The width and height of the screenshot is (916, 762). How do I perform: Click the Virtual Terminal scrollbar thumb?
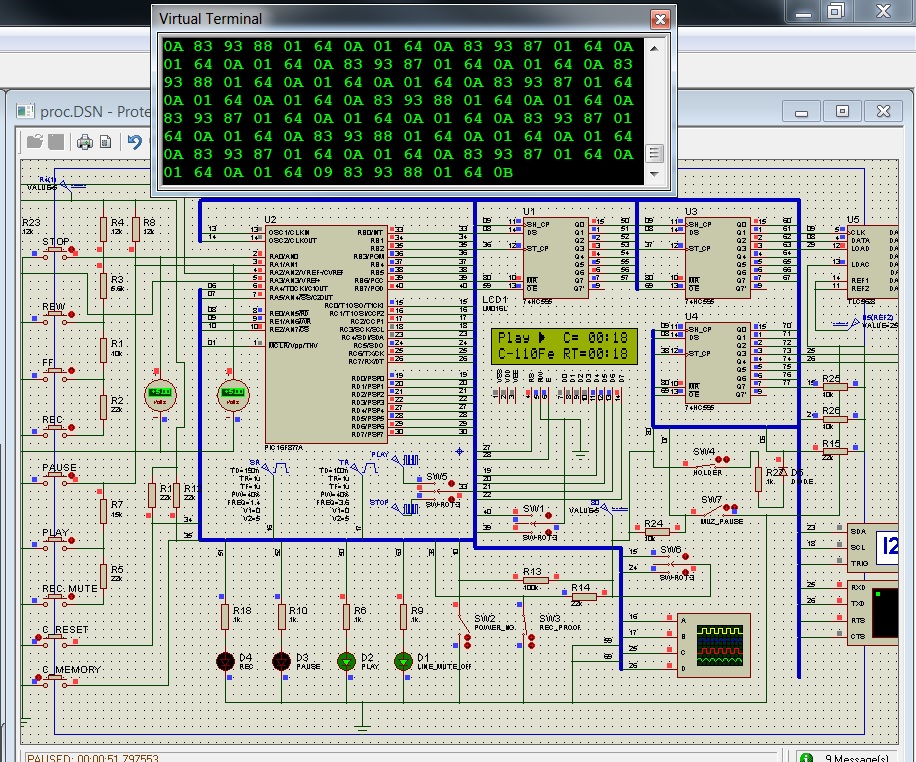[654, 153]
